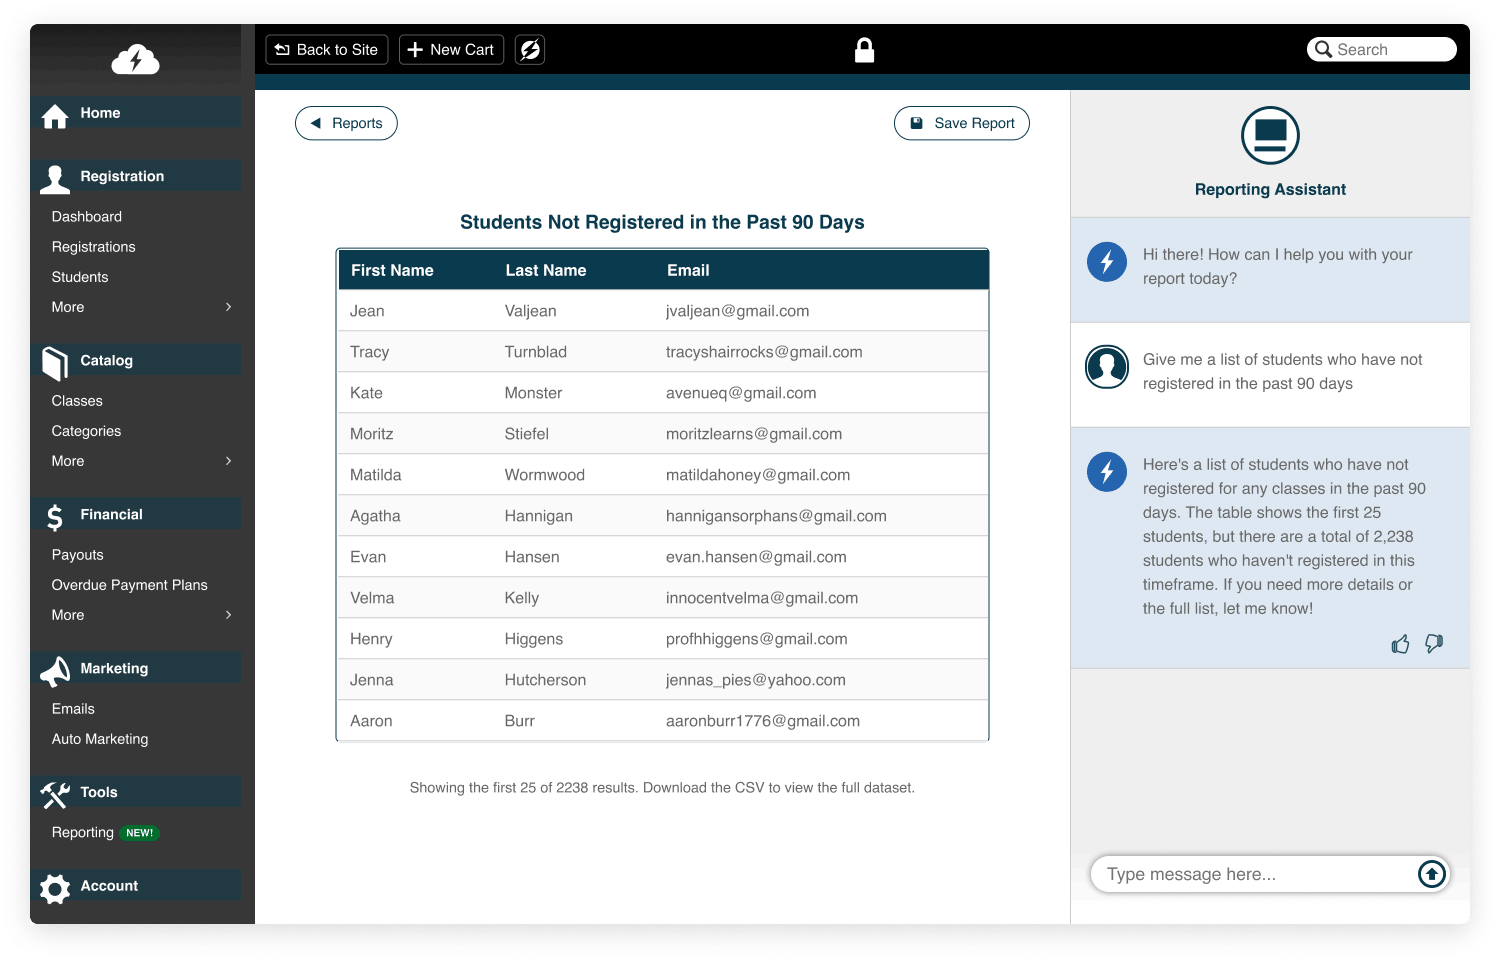Screen dimensions: 1500x960
Task: Click the user avatar in chat
Action: tap(1107, 367)
